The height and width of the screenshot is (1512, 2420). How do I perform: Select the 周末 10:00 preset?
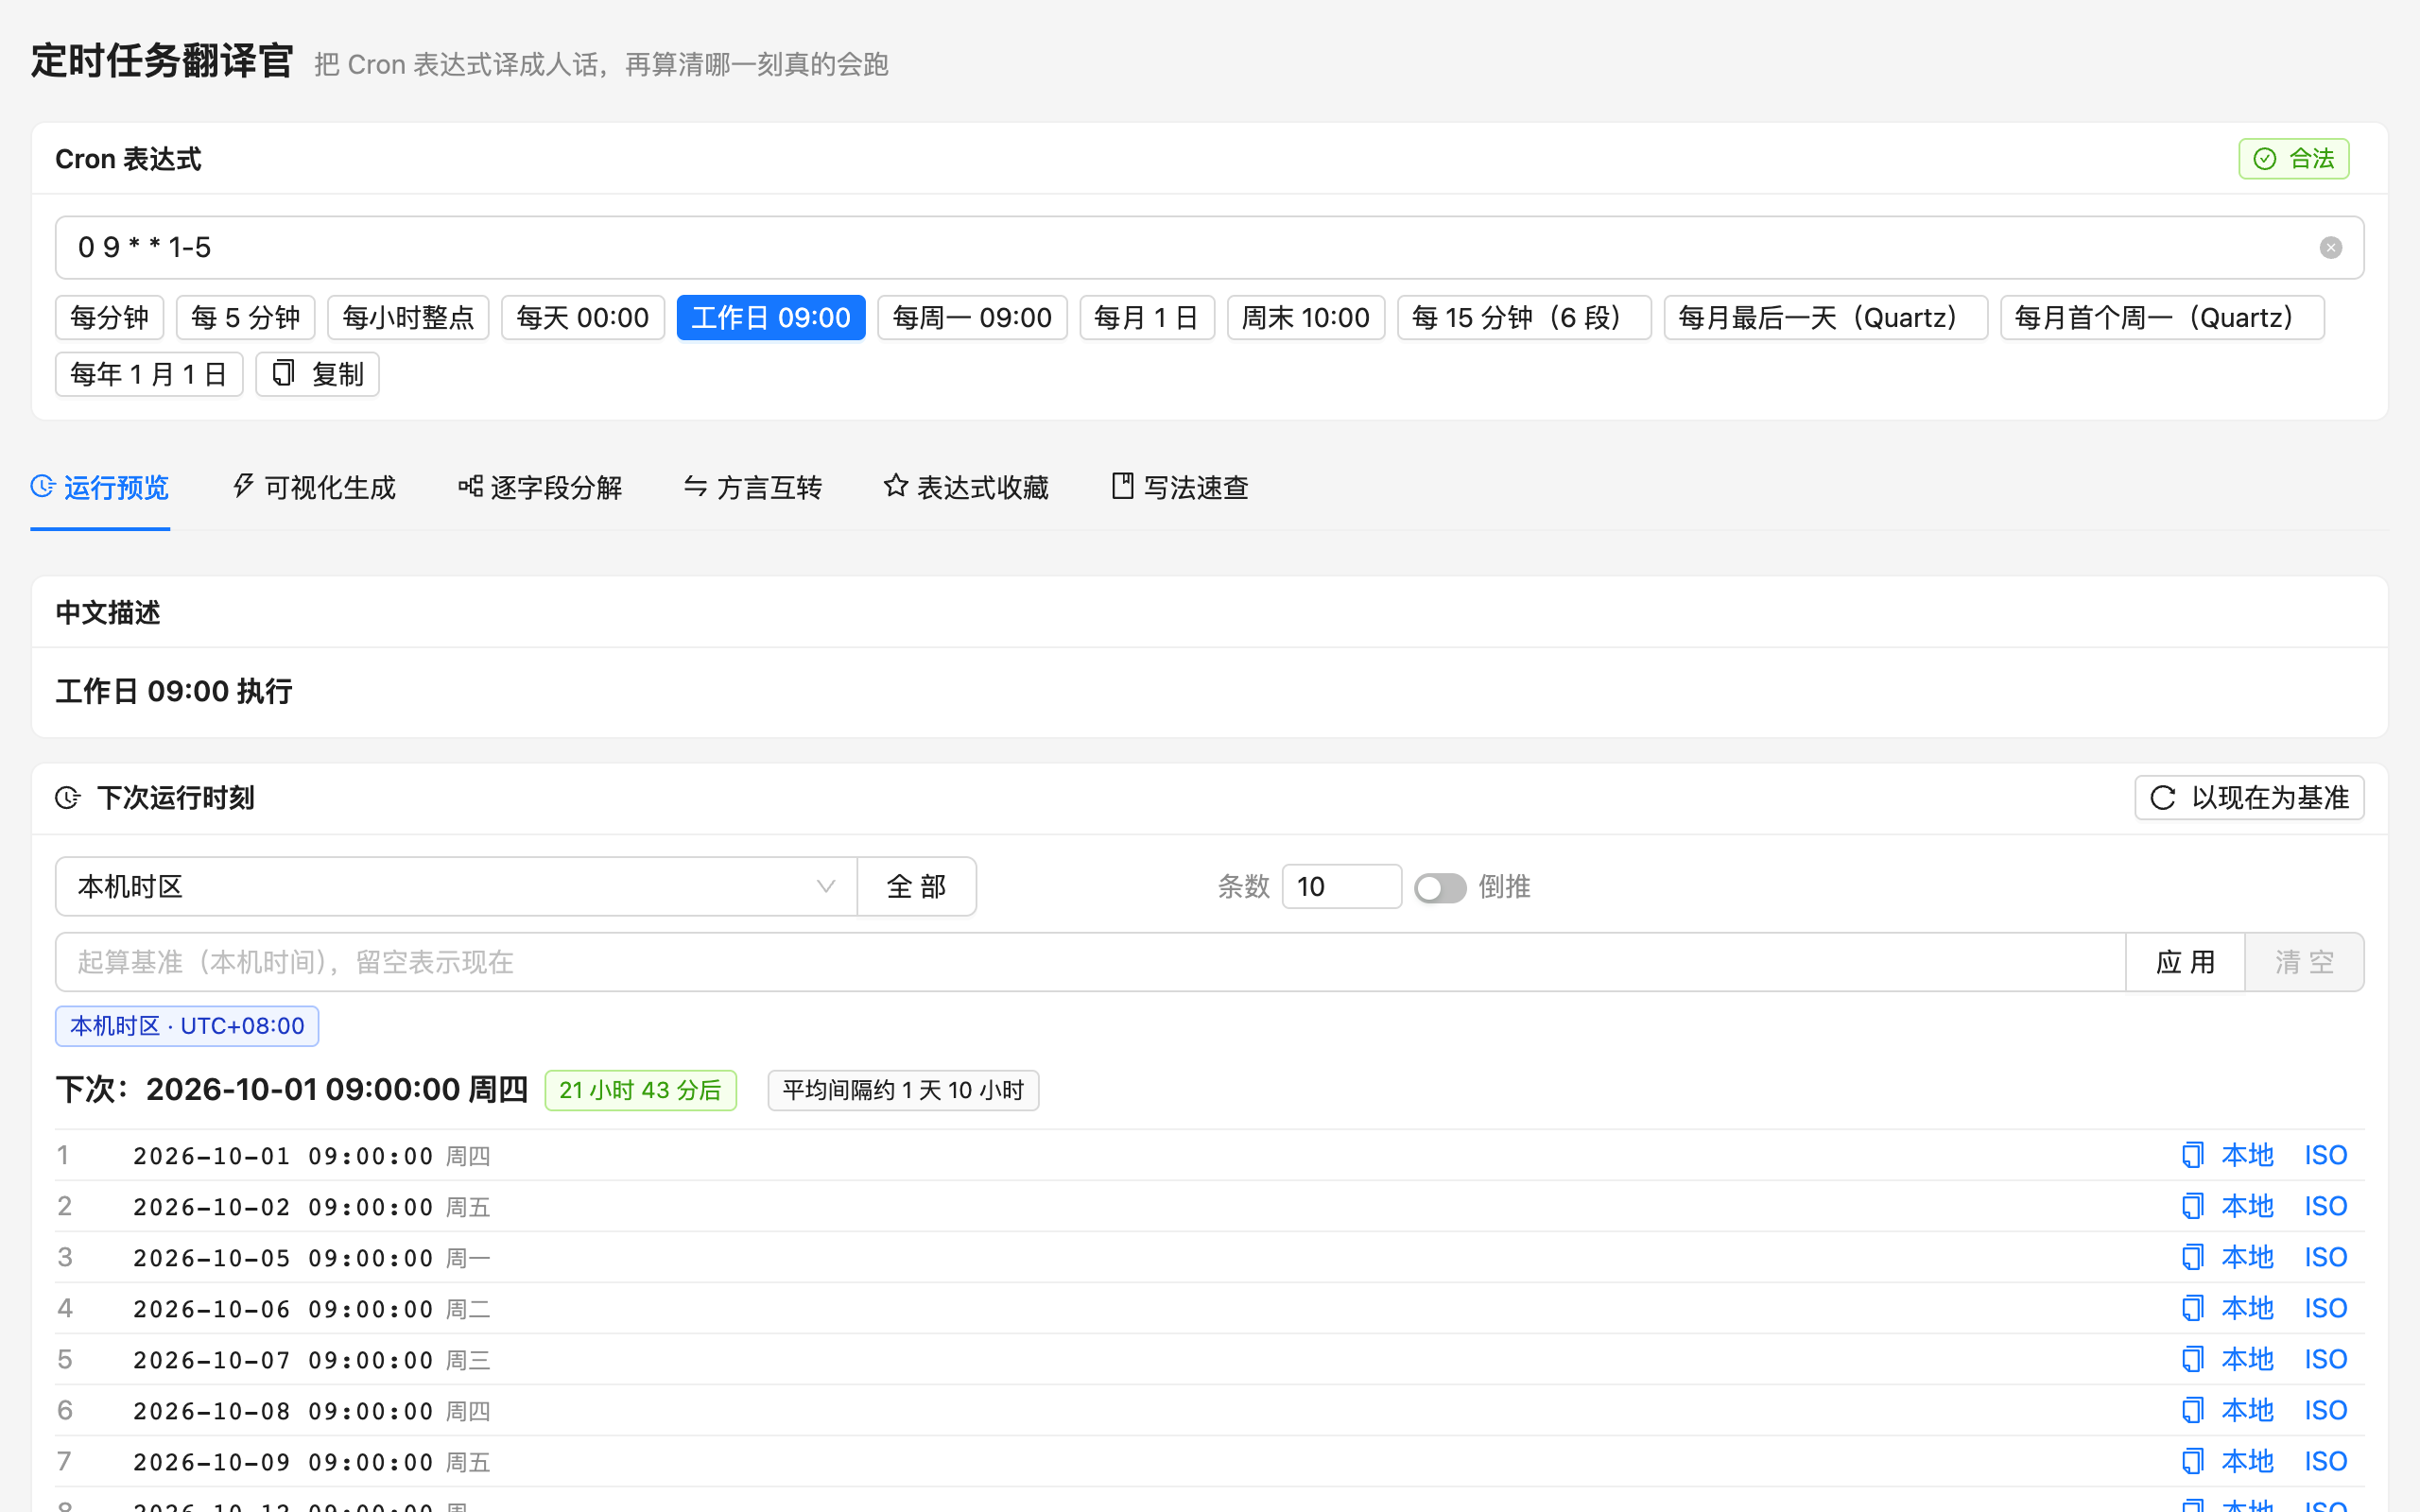click(x=1305, y=318)
